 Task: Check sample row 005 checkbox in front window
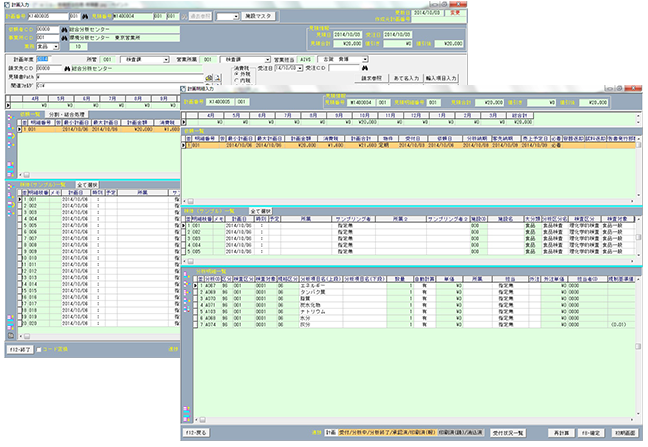click(184, 252)
